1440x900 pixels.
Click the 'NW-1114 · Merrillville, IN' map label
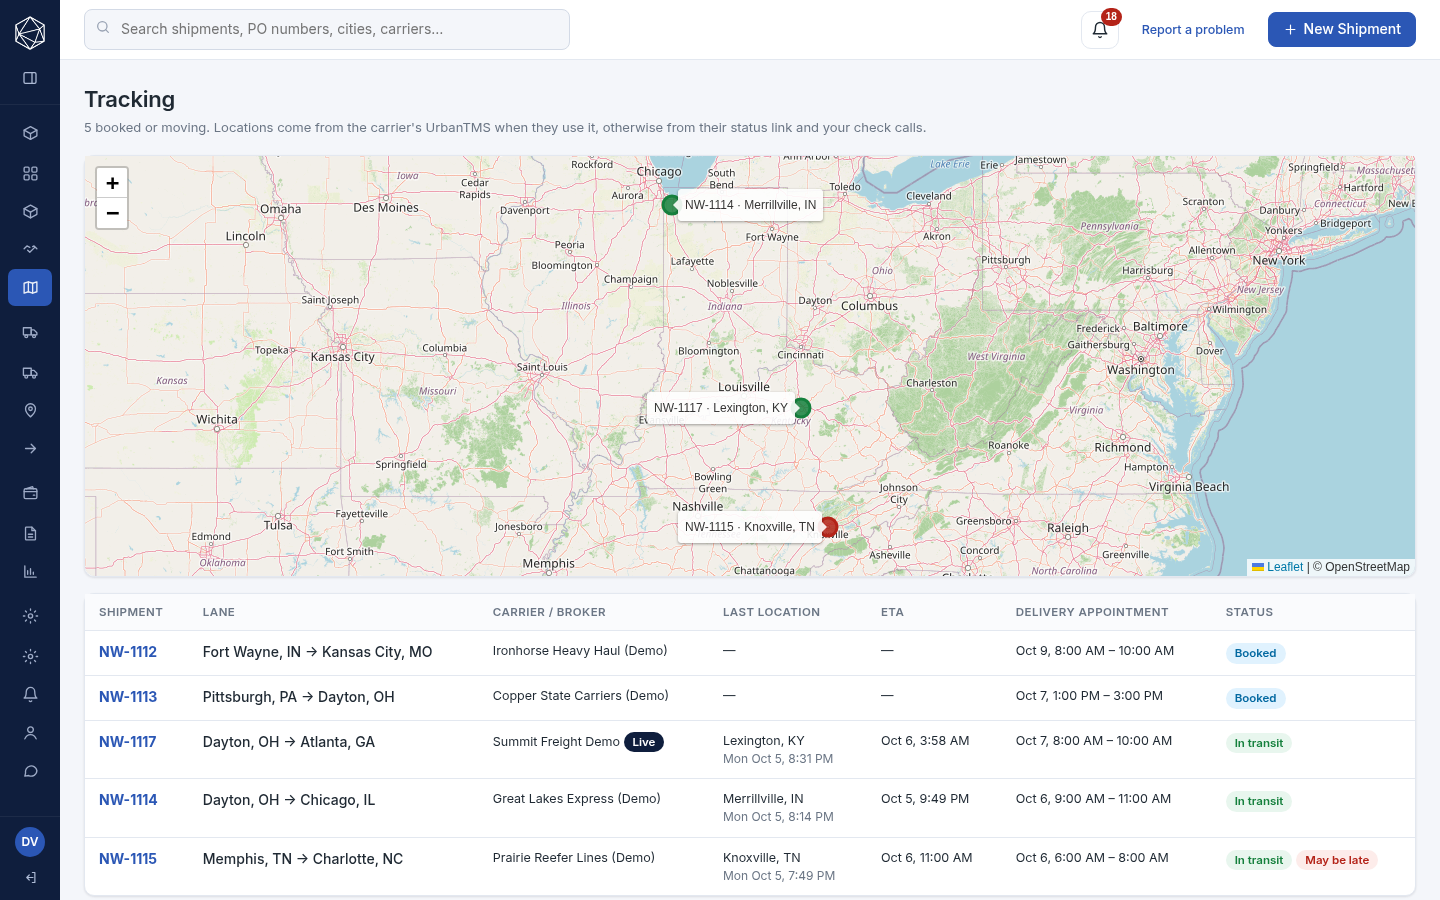[750, 205]
